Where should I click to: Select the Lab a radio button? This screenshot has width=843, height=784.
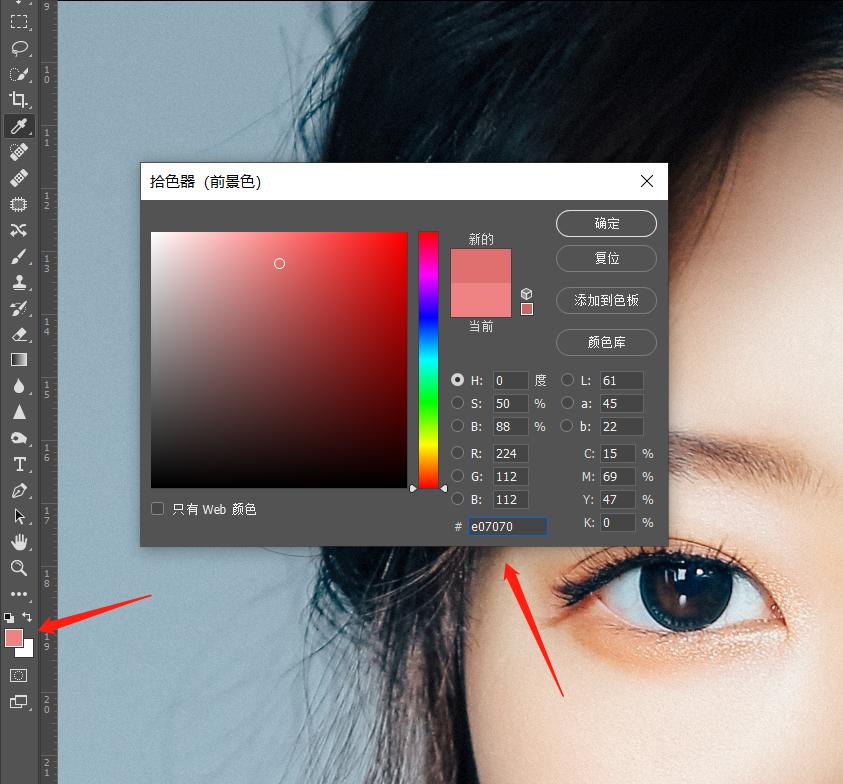point(567,403)
